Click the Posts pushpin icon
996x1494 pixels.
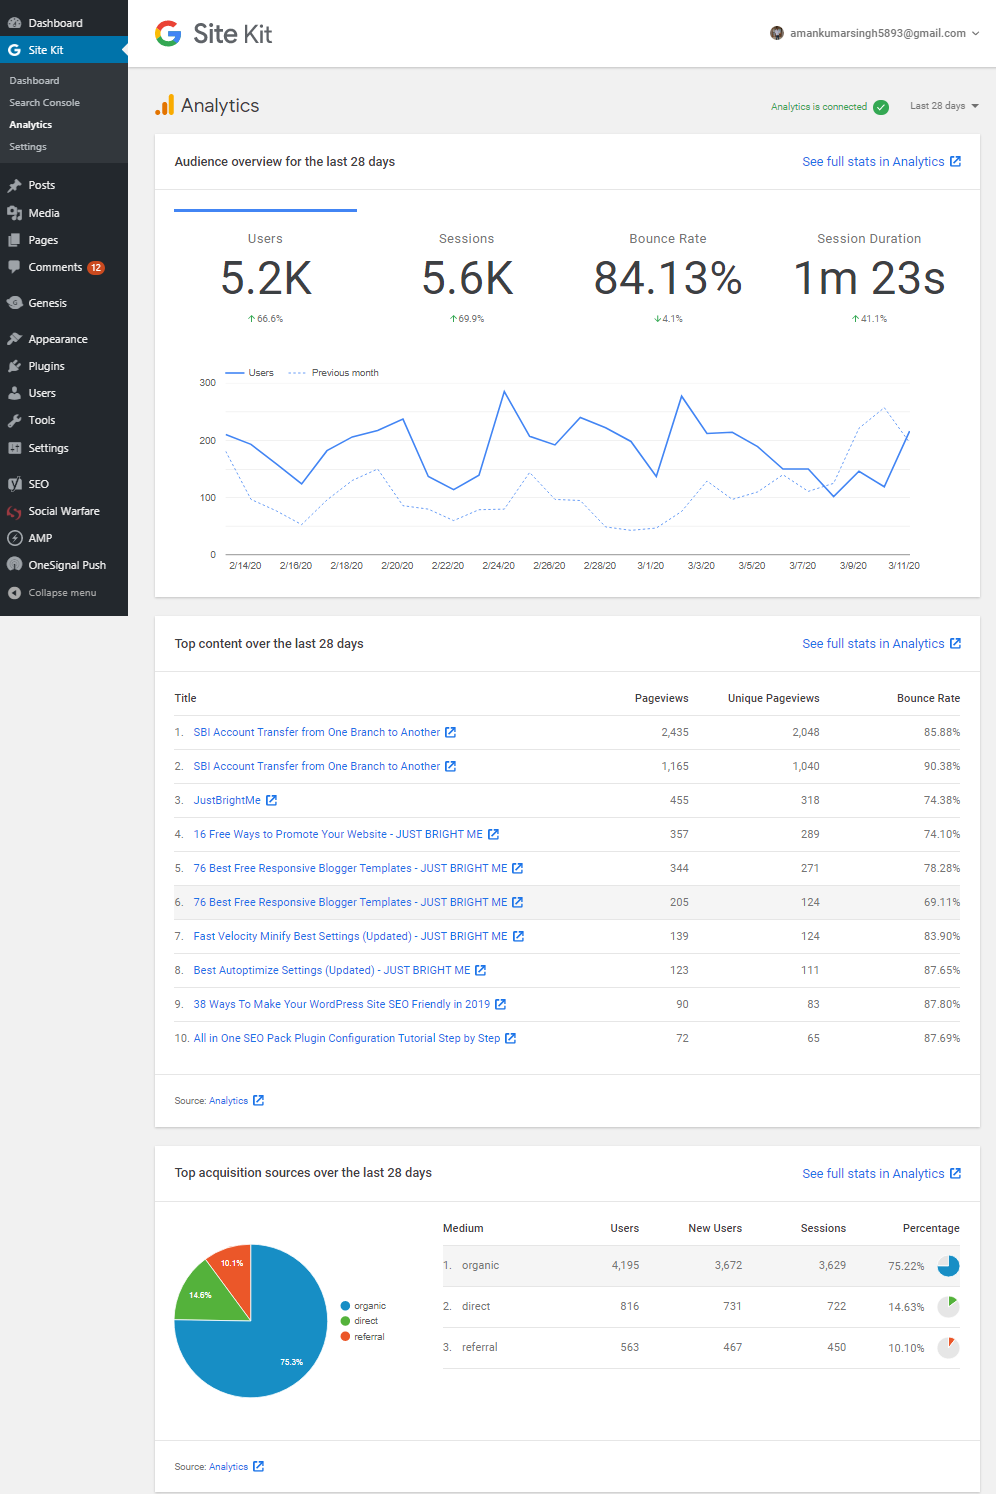tap(14, 185)
